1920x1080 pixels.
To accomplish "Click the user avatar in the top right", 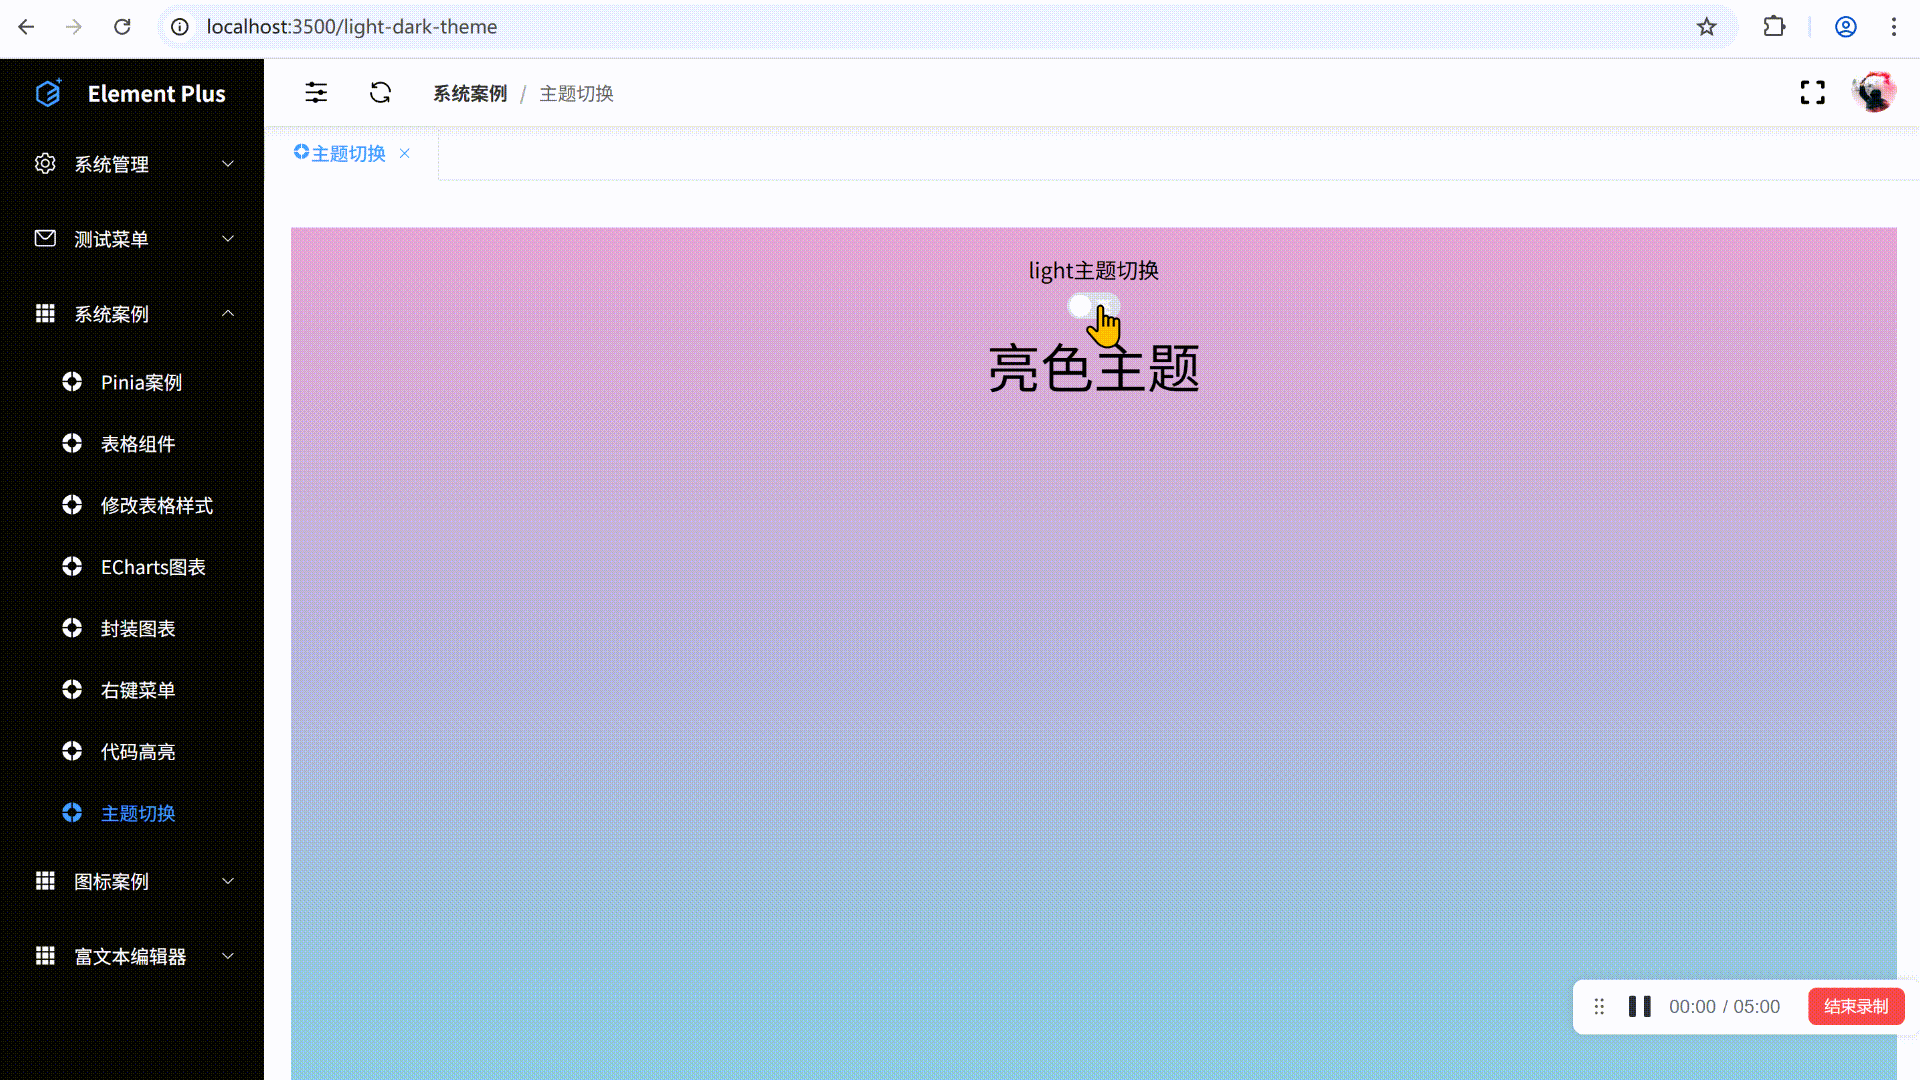I will 1874,92.
